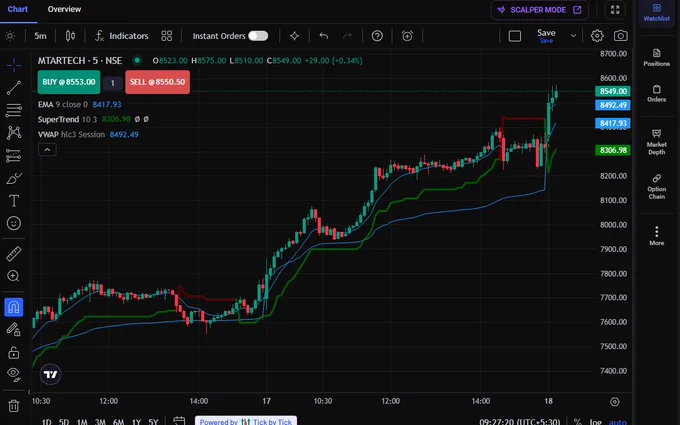
Task: Open indicator templates grid icon
Action: pos(167,36)
